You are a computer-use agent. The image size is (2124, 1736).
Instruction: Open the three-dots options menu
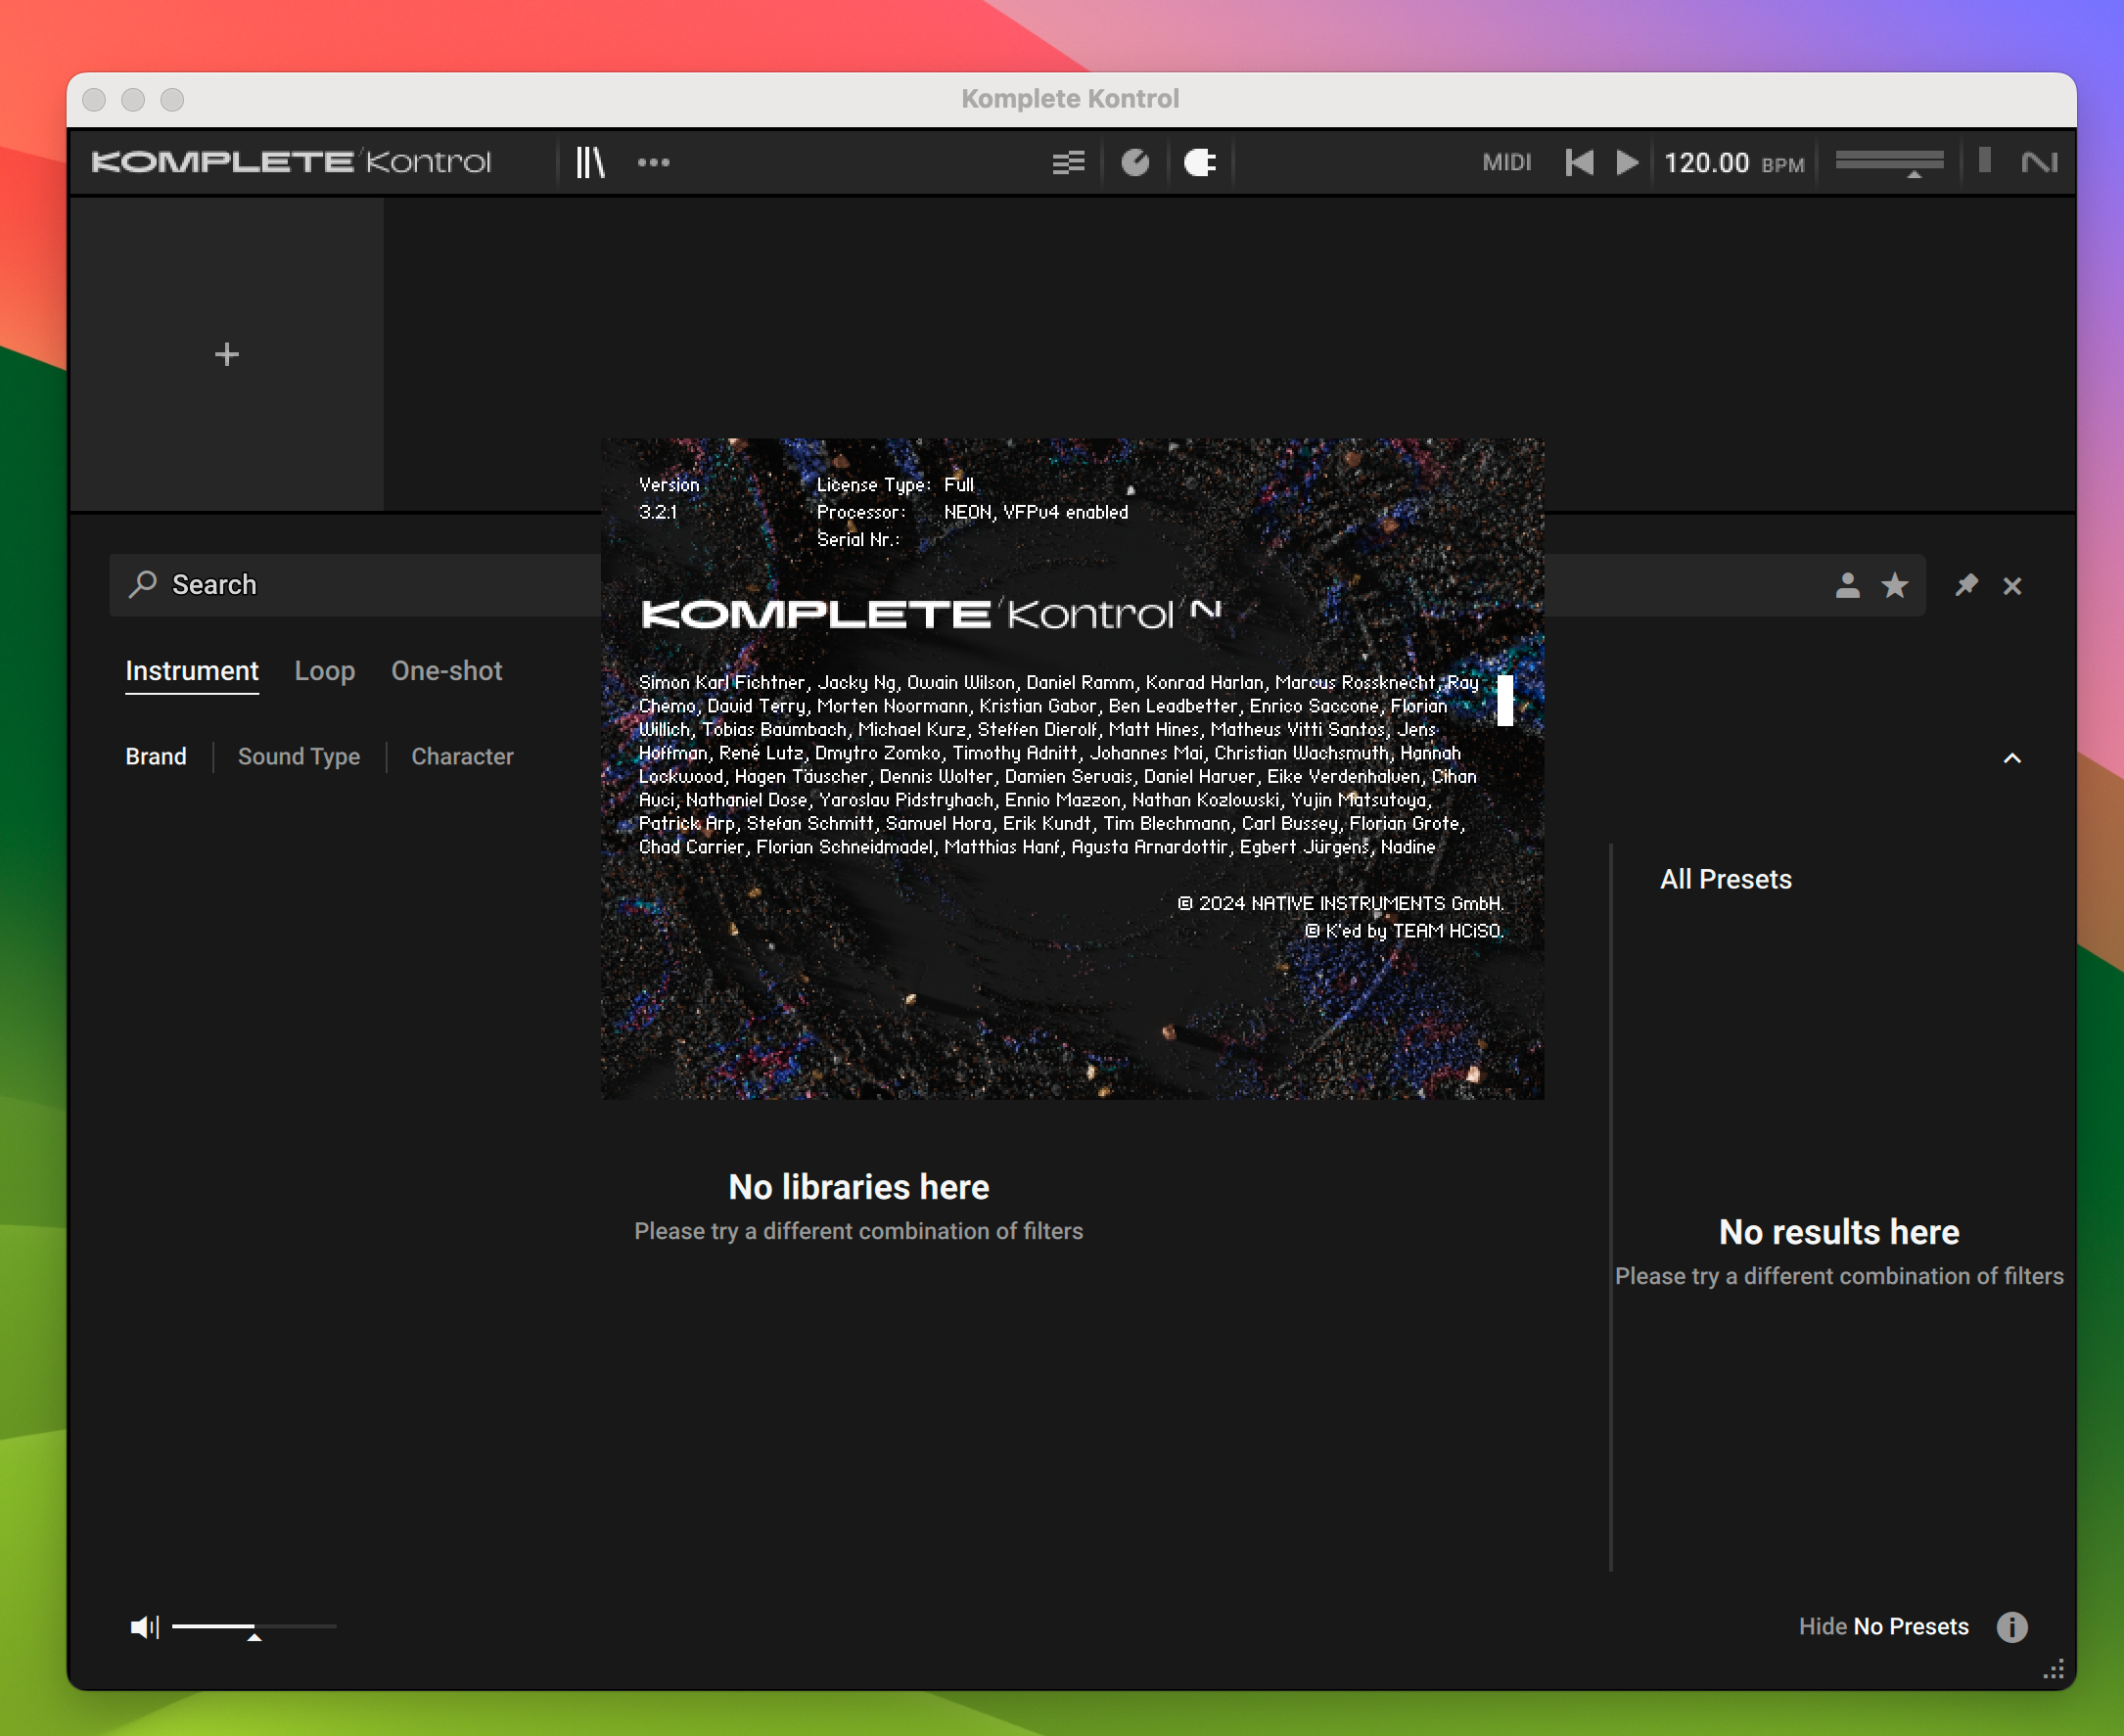click(x=653, y=162)
